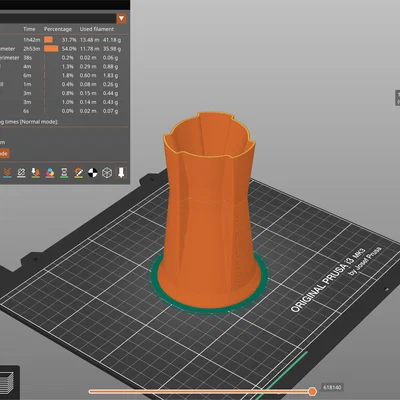Select the 1h42m time value
400x400 pixels.
click(x=31, y=40)
